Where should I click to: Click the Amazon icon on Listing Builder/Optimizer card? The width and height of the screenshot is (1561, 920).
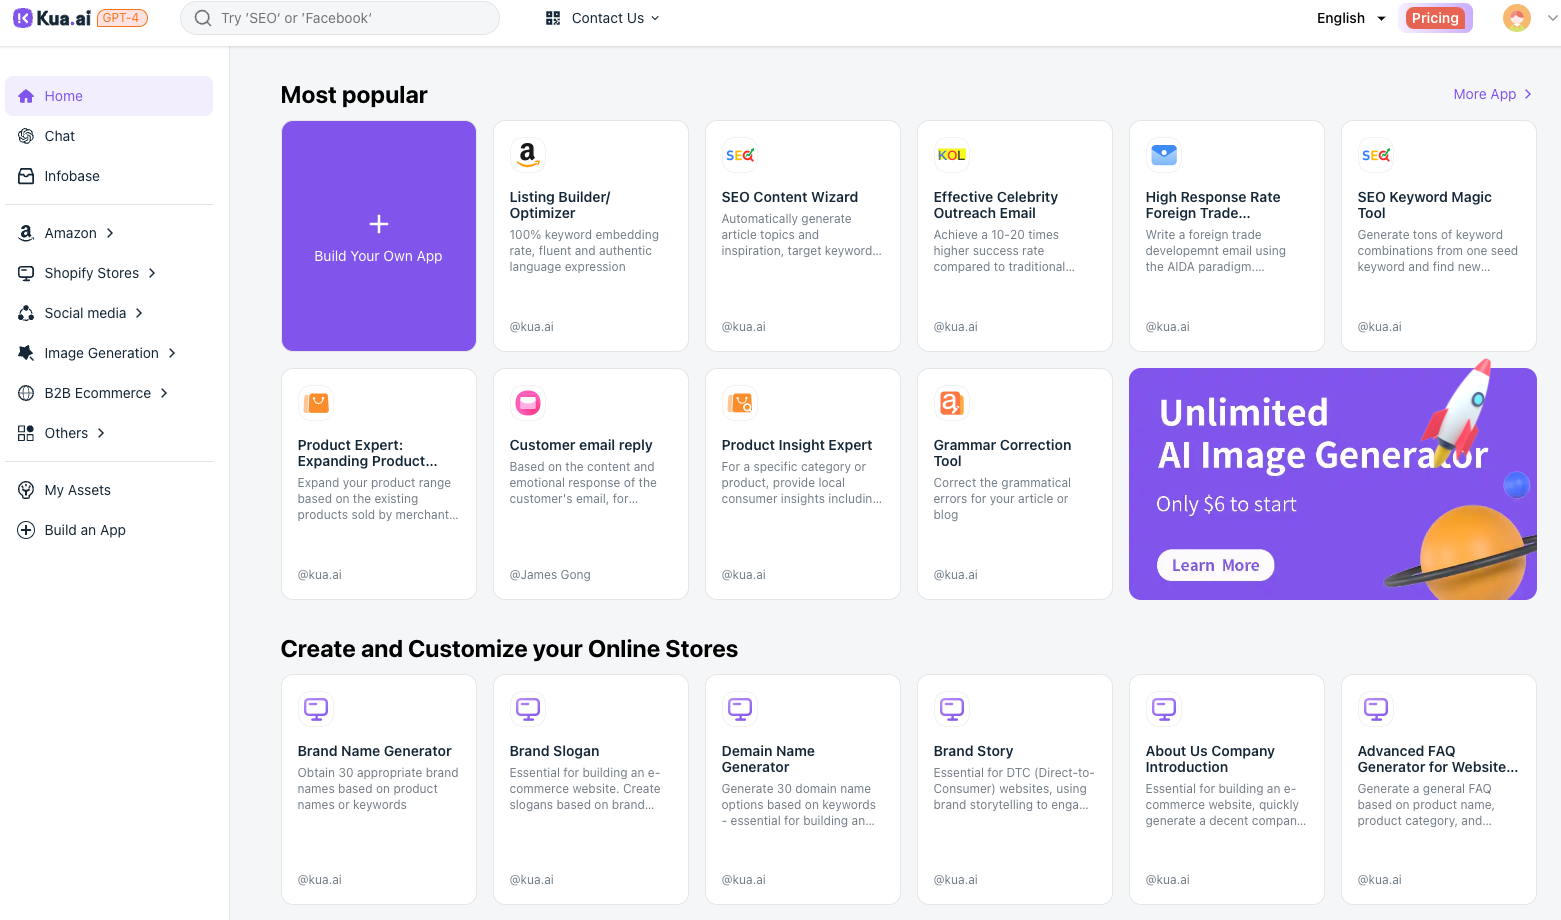point(528,155)
